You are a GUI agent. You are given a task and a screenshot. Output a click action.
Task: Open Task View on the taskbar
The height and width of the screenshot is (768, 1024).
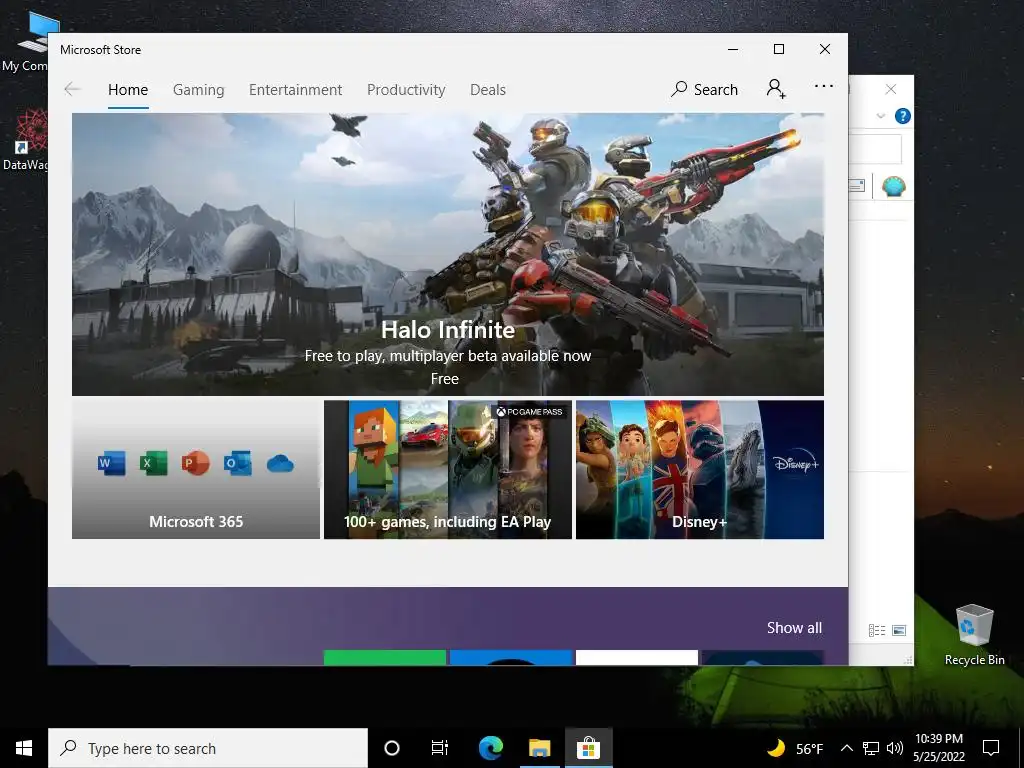click(x=440, y=748)
